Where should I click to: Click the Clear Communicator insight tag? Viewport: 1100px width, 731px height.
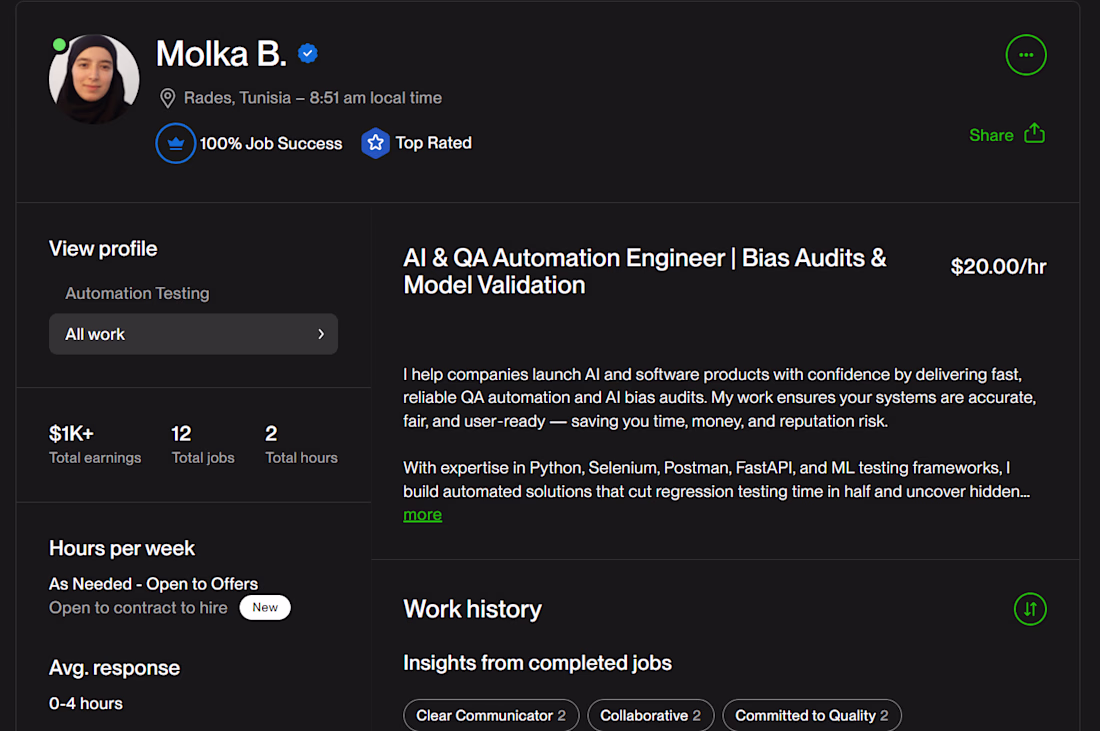tap(491, 715)
